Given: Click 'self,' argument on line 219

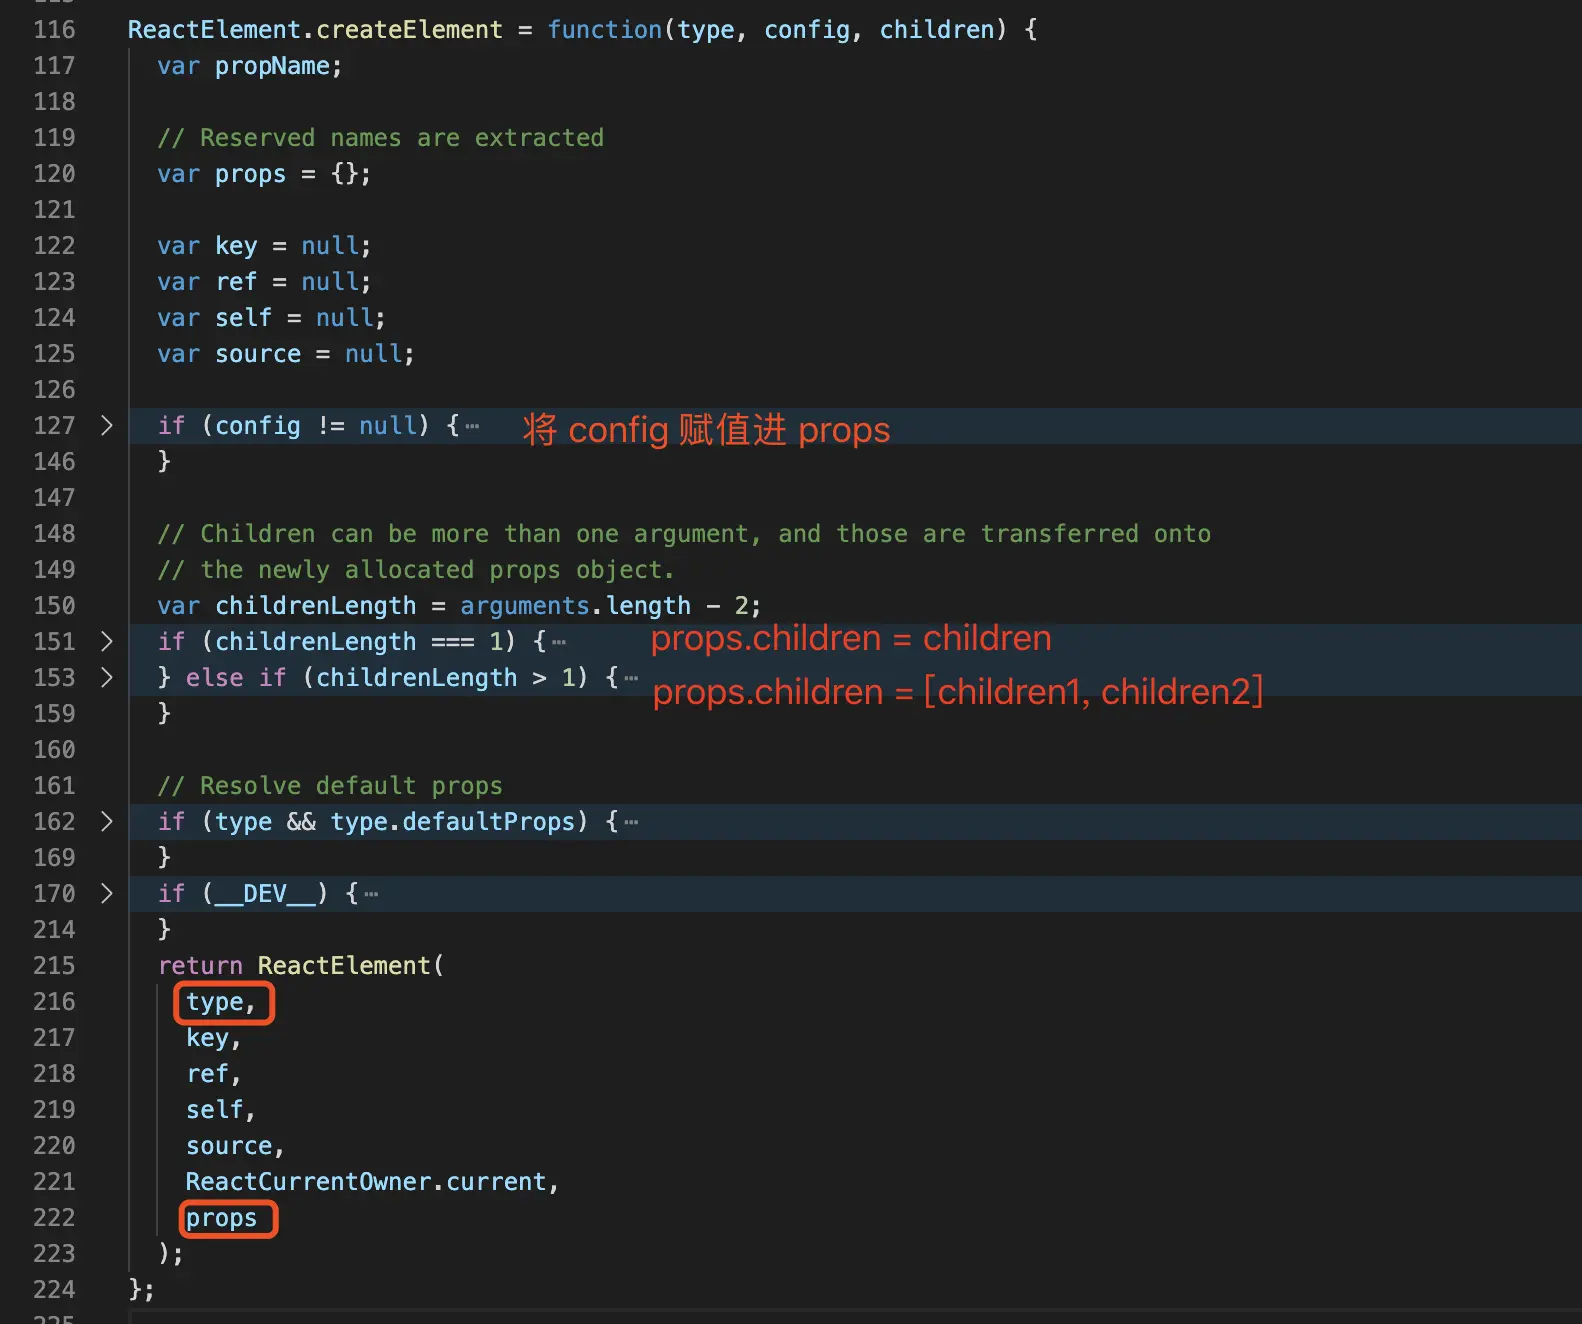Looking at the screenshot, I should (x=221, y=1110).
